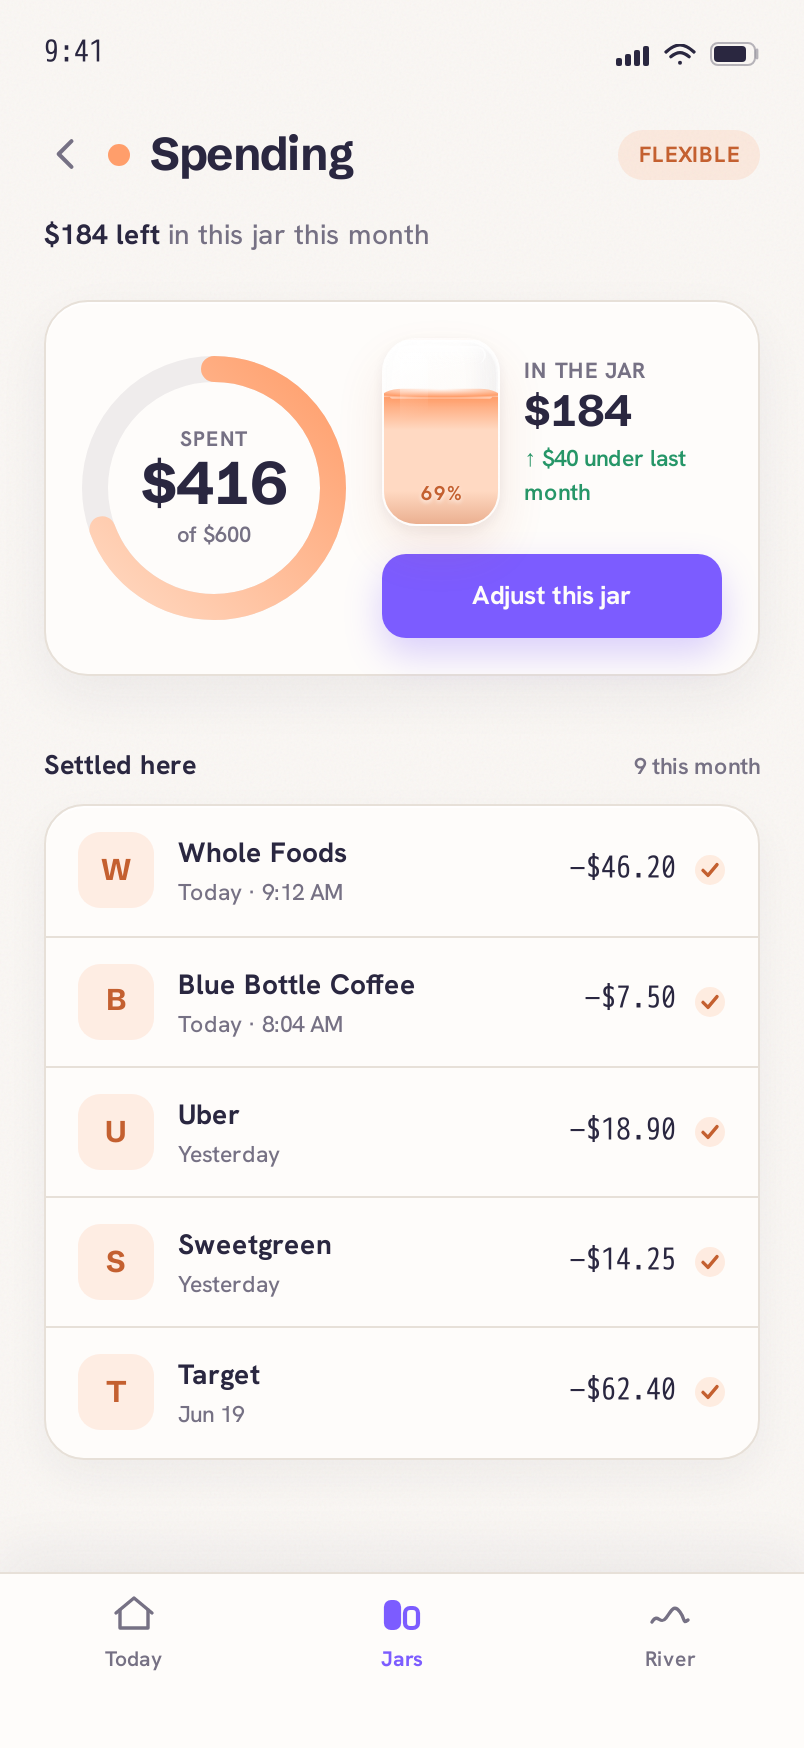Open the Sweetgreen S avatar icon
The height and width of the screenshot is (1748, 804).
click(116, 1262)
